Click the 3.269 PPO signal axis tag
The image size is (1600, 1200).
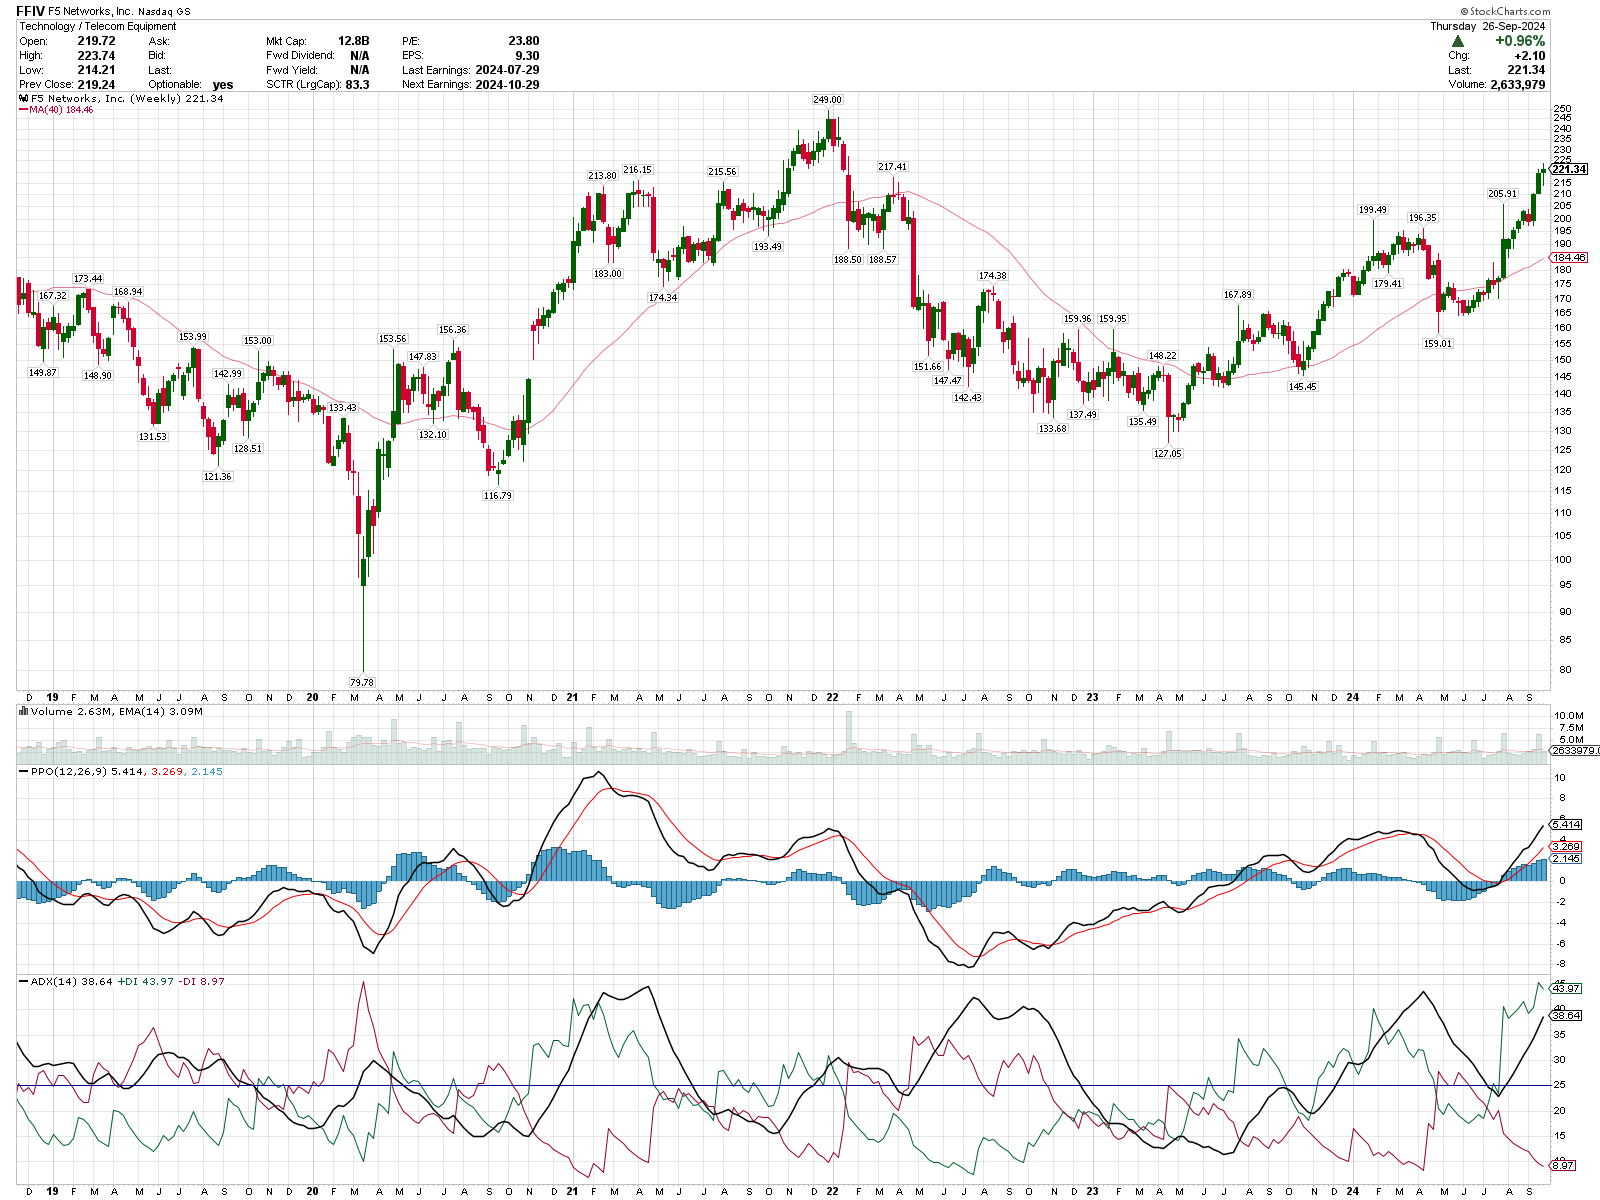click(x=1567, y=847)
